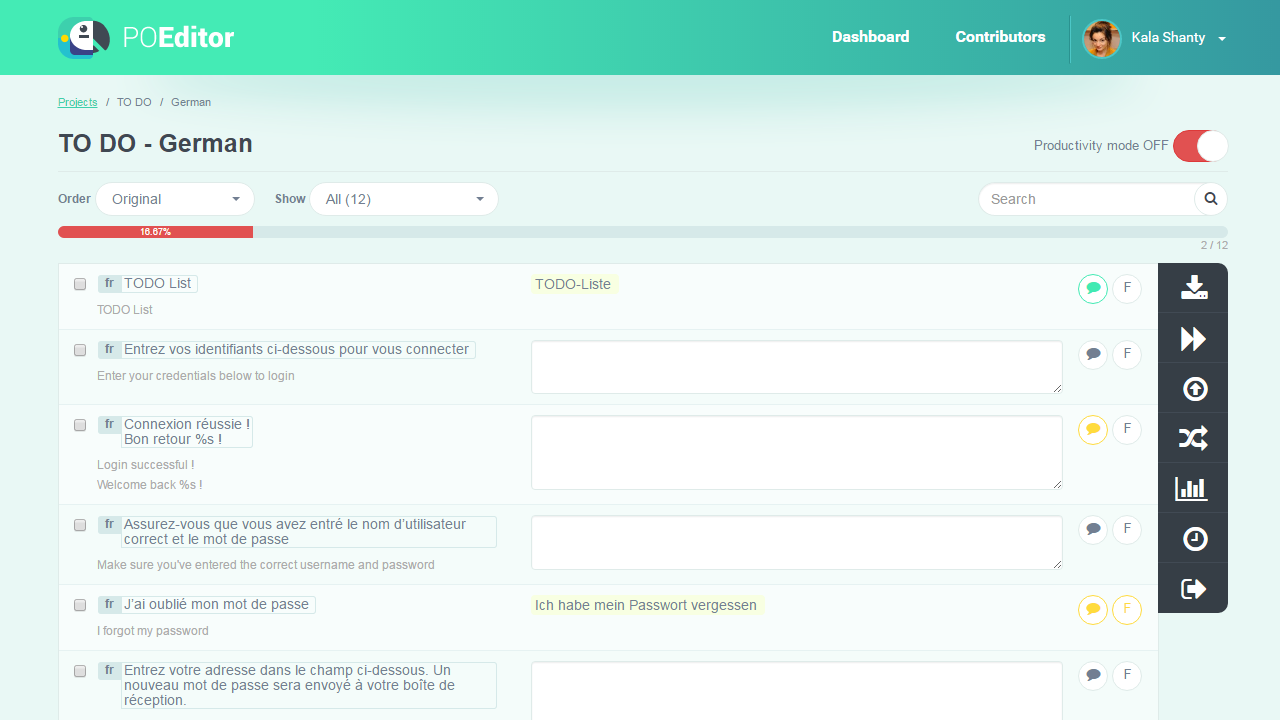Toggle fuzzy on I forgot my password row
This screenshot has height=720, width=1280.
point(1127,609)
